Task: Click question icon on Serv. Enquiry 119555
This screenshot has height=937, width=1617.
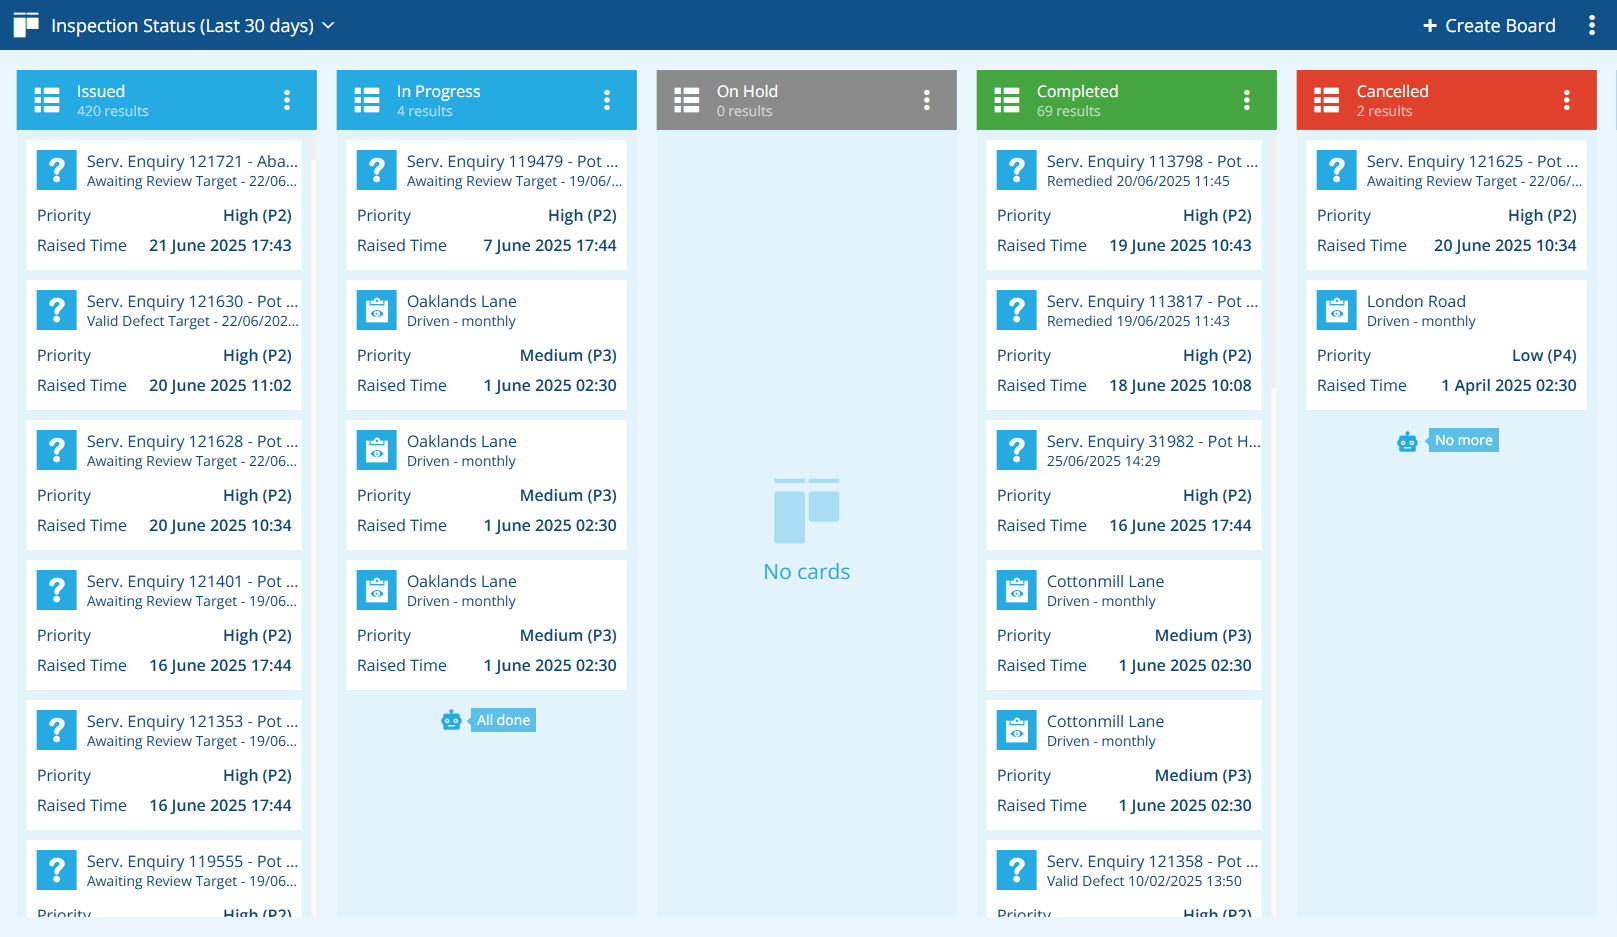Action: tap(57, 870)
